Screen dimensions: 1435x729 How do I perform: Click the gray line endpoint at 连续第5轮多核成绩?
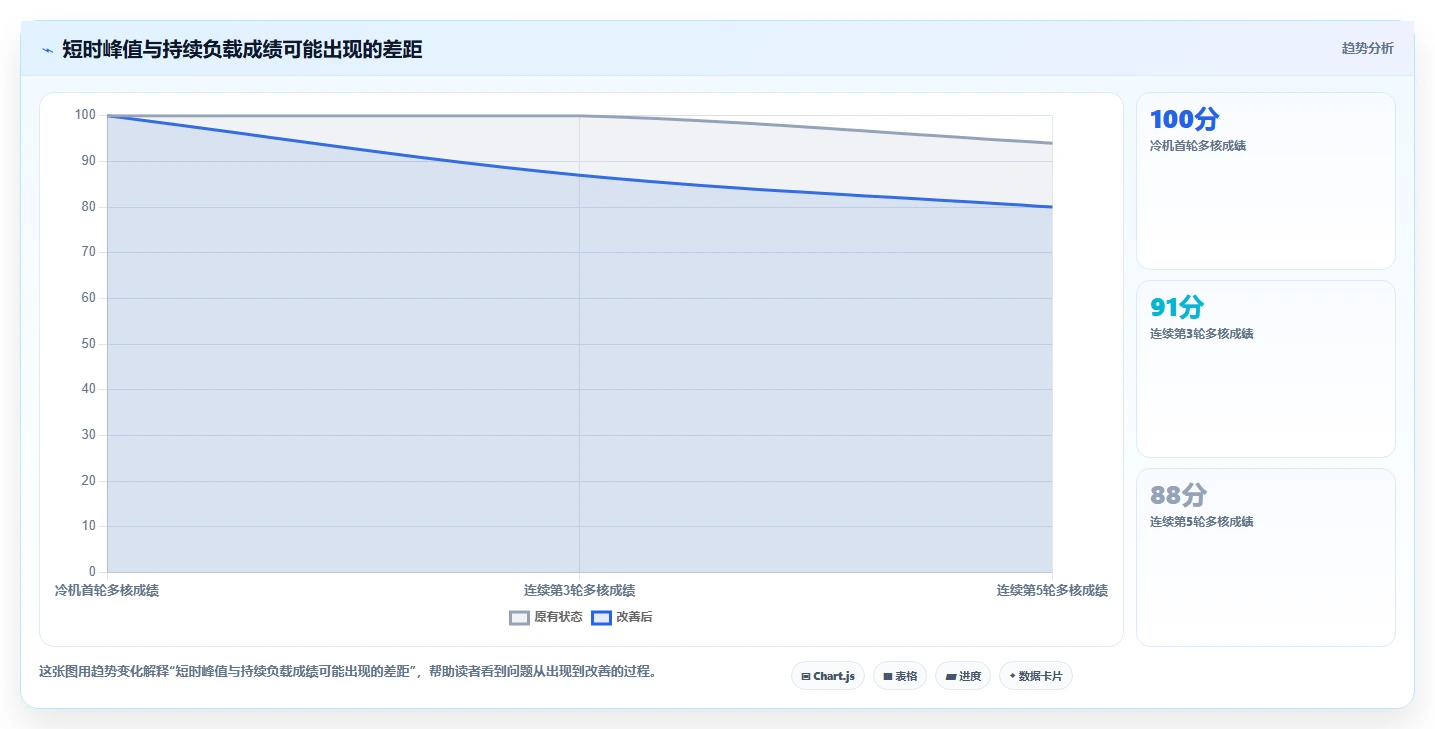pos(1052,143)
